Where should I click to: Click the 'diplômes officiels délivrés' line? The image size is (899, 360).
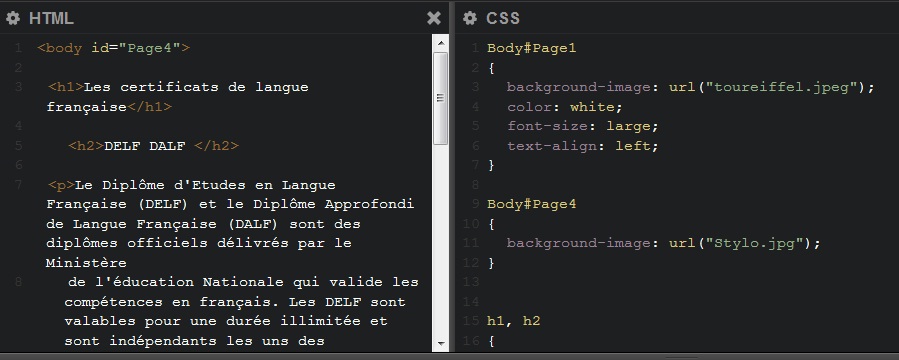pyautogui.click(x=198, y=243)
